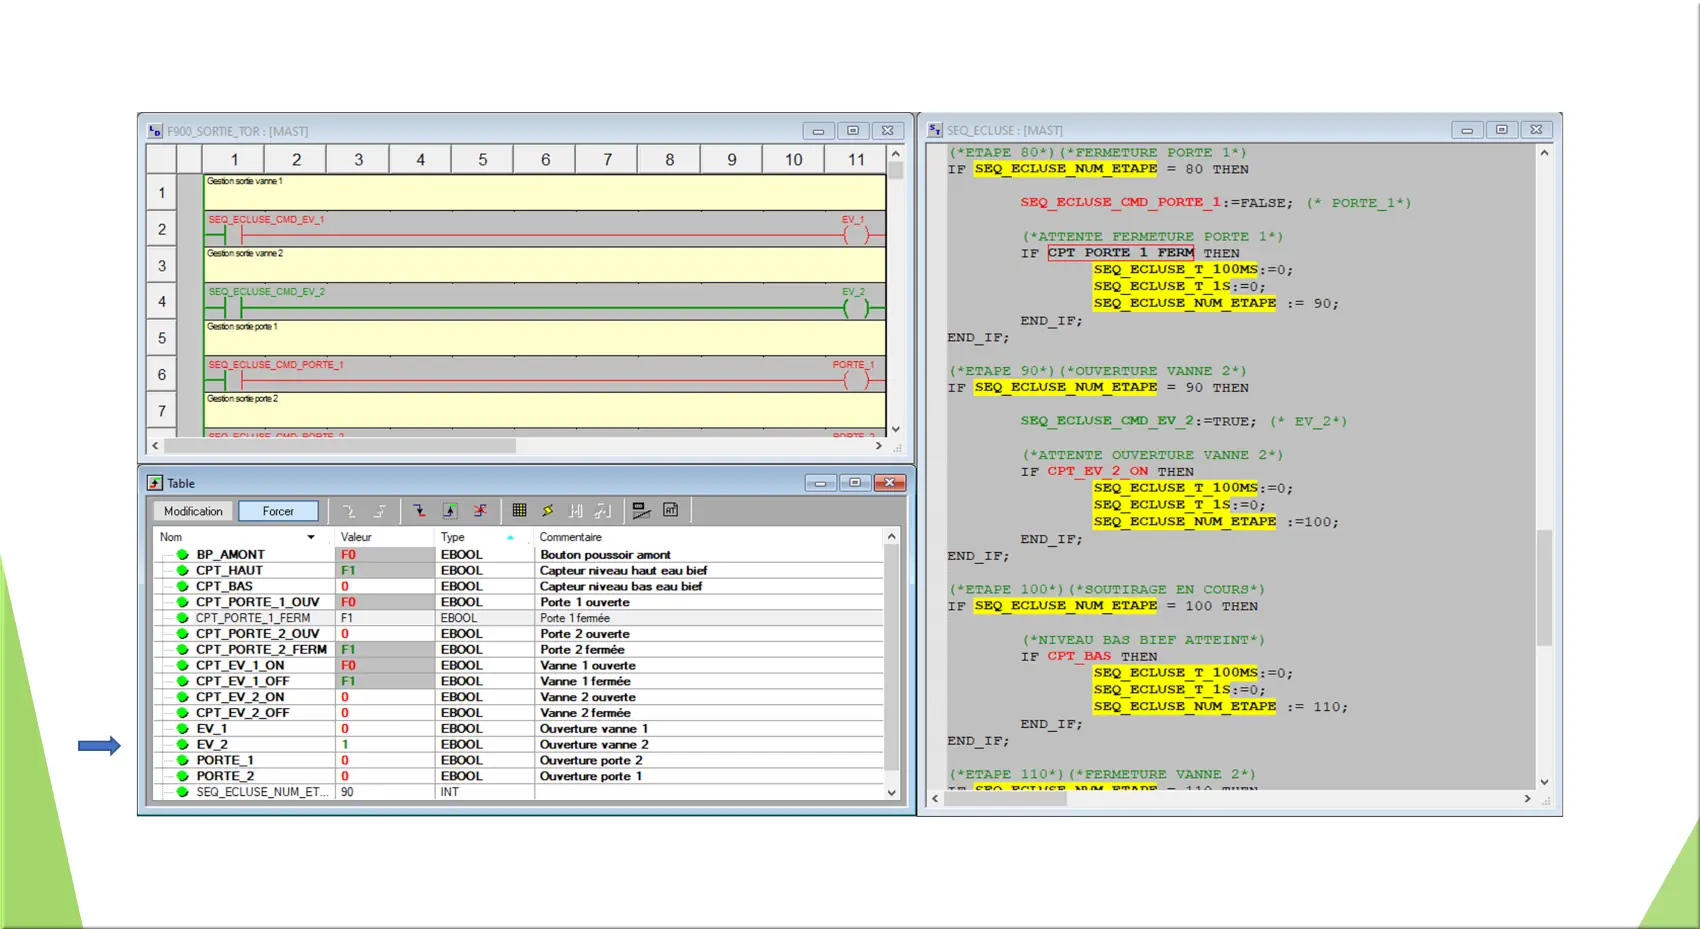Click 'Gestion sortie vanne 1' comment in ladder

pos(245,181)
